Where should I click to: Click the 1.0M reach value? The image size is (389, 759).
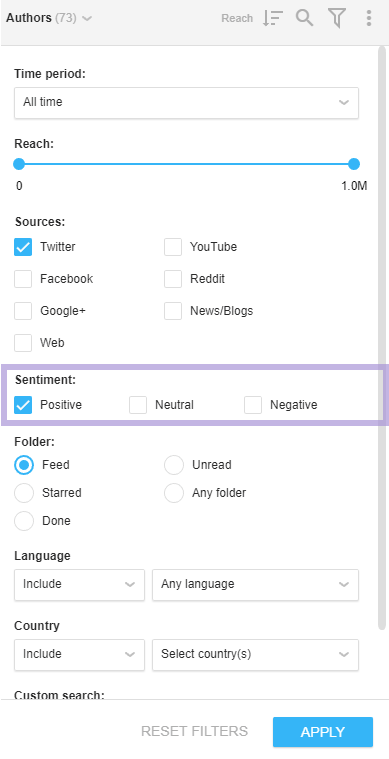coord(355,186)
